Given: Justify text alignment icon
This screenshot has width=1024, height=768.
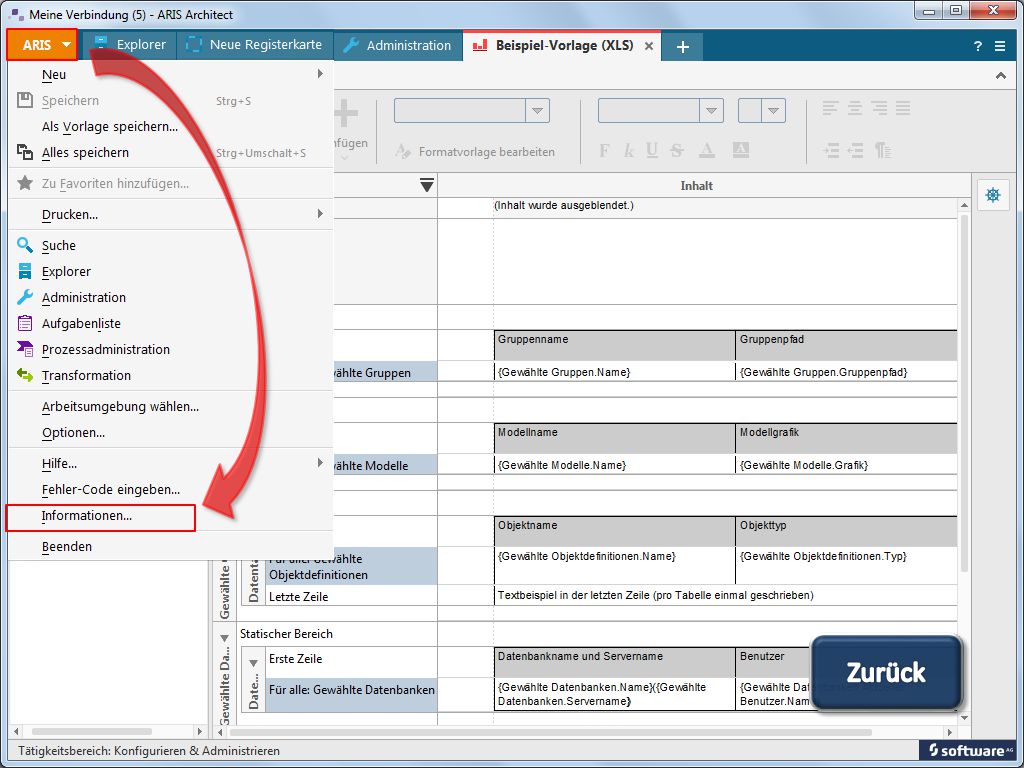Looking at the screenshot, I should pos(903,108).
